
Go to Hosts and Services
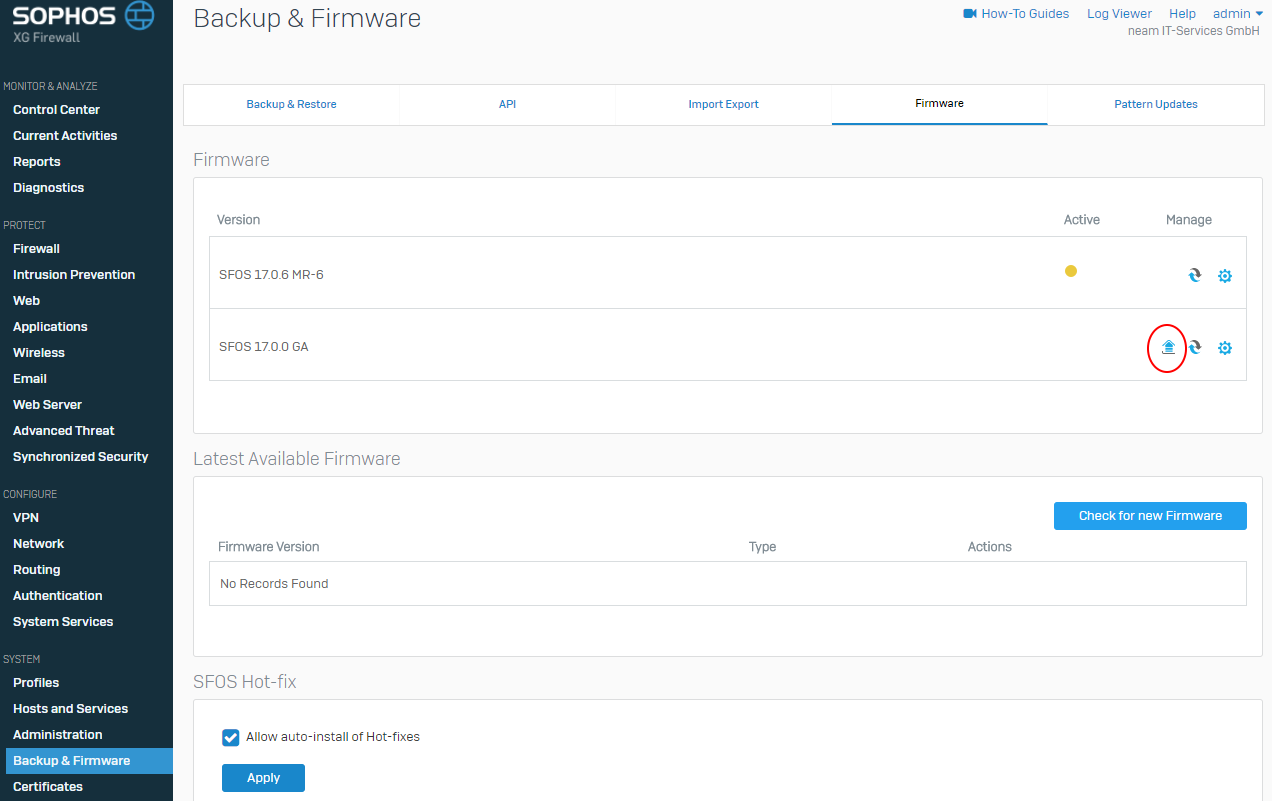[x=70, y=709]
